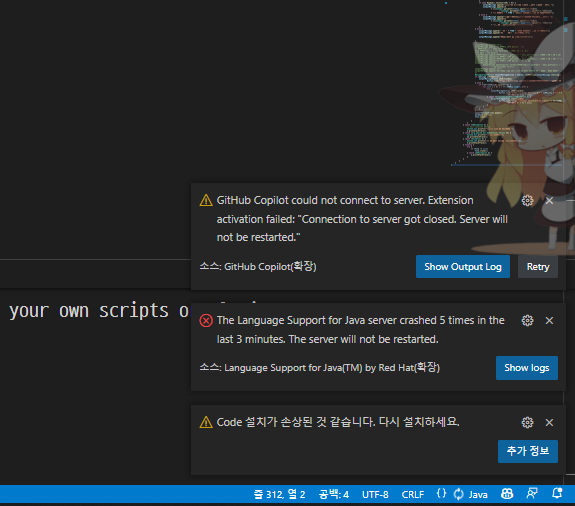
Task: Click the warning icon on Code 설치 notification
Action: 206,422
